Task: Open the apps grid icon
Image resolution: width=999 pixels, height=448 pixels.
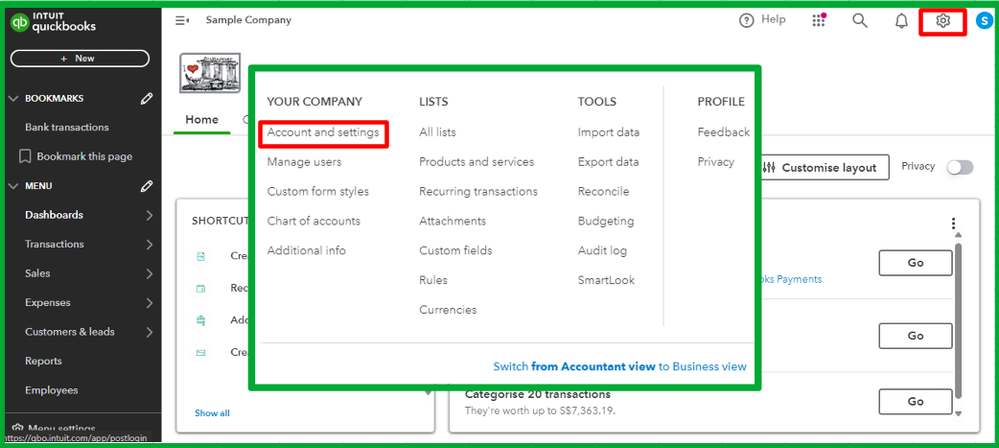Action: tap(820, 21)
